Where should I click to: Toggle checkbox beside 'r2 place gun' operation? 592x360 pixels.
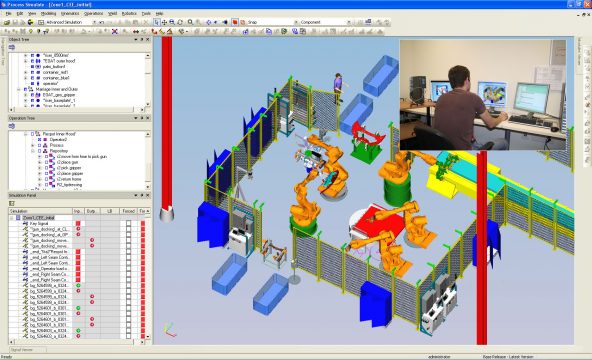tap(46, 162)
